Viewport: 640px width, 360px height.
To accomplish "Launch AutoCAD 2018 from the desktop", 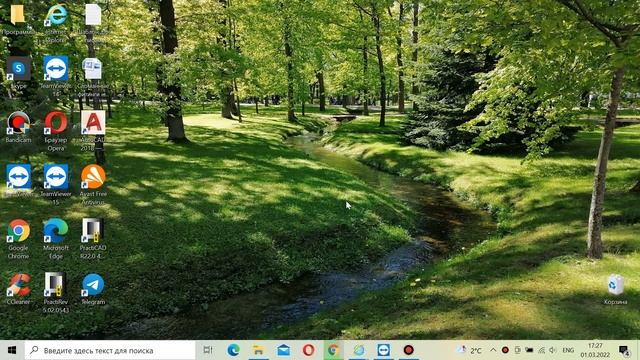I will coord(93,122).
